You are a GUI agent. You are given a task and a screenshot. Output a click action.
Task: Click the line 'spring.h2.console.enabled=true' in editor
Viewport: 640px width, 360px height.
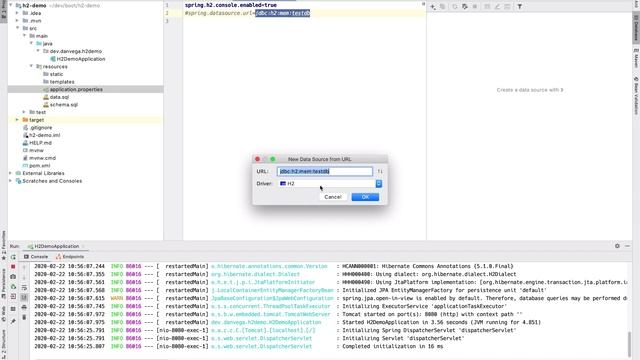point(231,5)
